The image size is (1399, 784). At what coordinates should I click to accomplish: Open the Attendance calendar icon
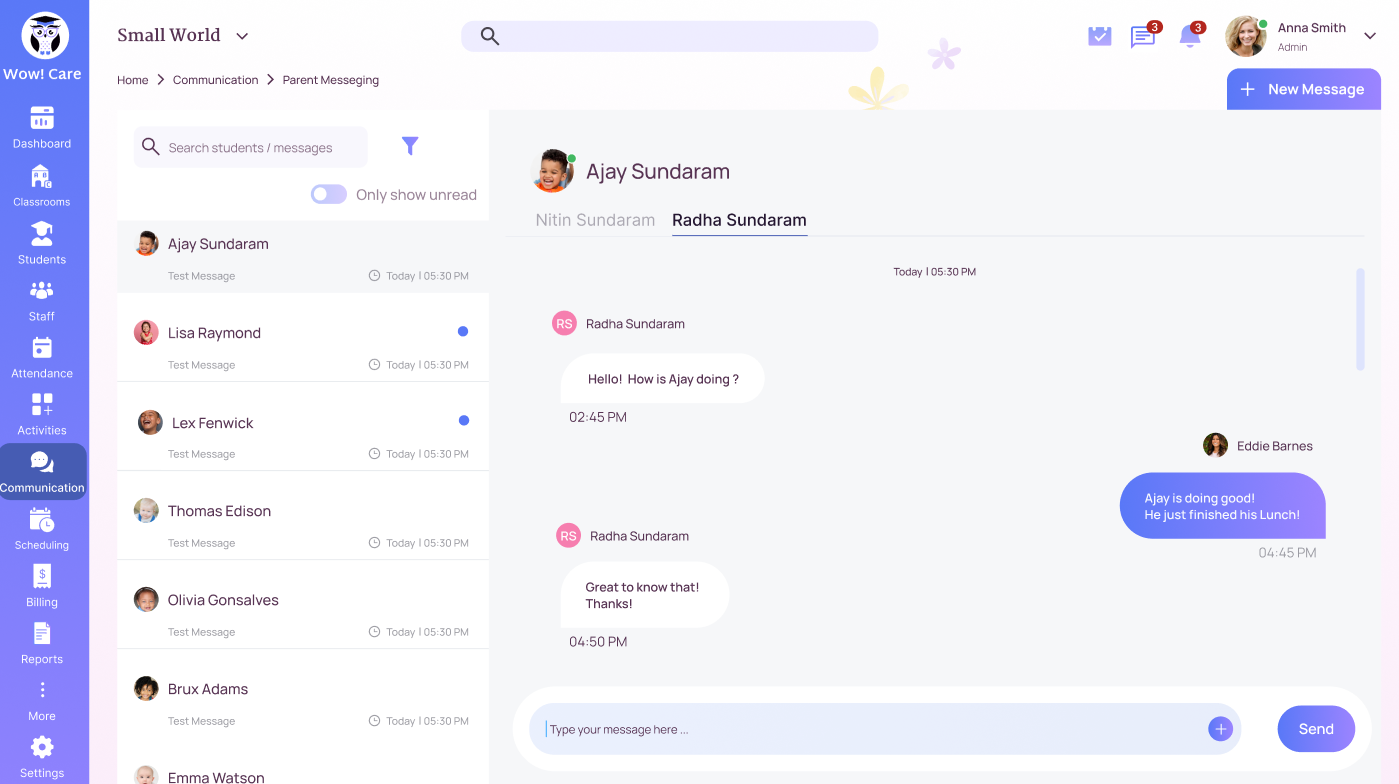click(42, 348)
